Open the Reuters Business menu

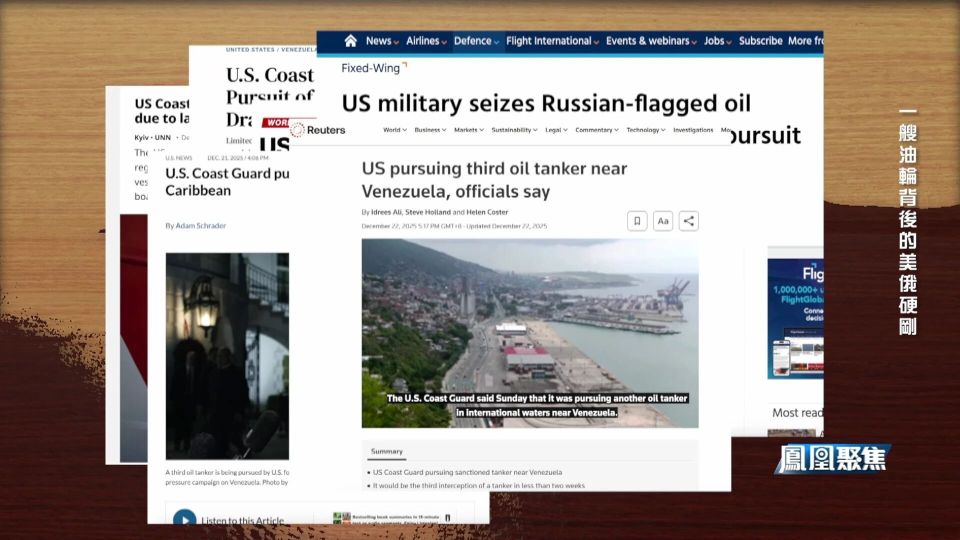[x=430, y=130]
